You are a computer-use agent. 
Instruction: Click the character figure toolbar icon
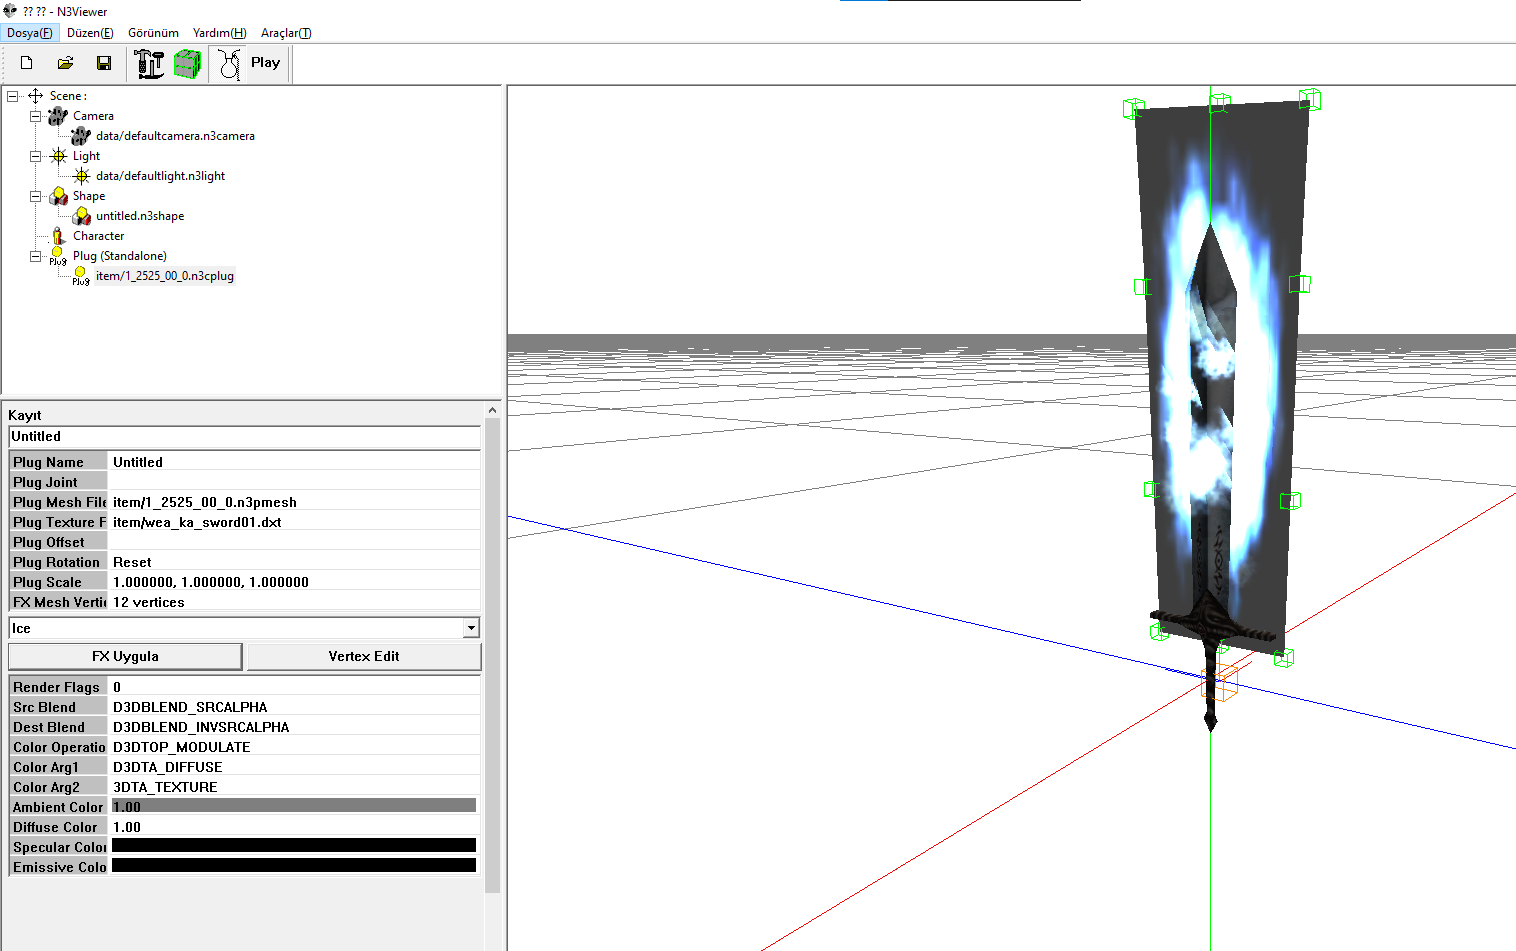coord(229,64)
